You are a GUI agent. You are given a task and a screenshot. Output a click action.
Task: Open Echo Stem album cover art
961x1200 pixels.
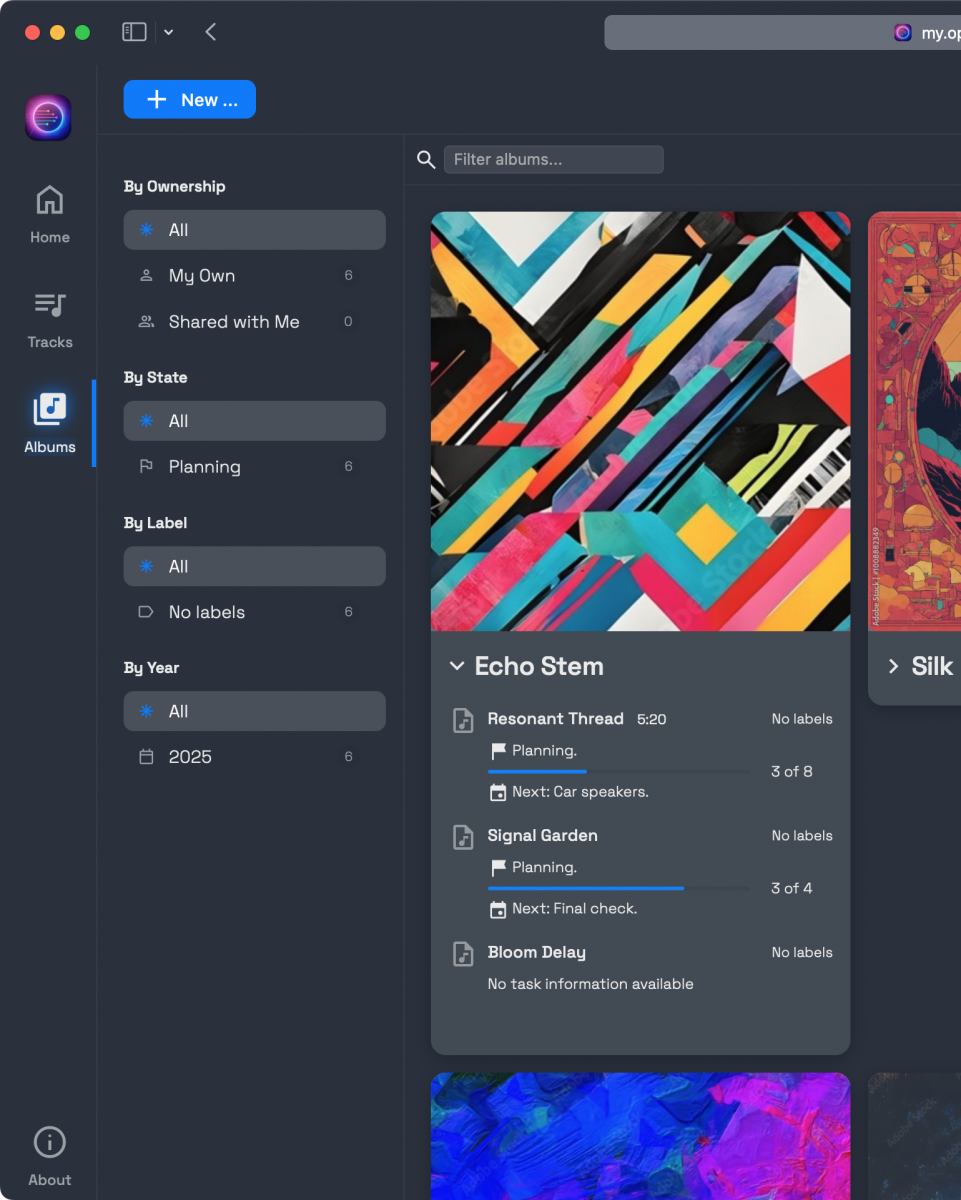tap(640, 421)
